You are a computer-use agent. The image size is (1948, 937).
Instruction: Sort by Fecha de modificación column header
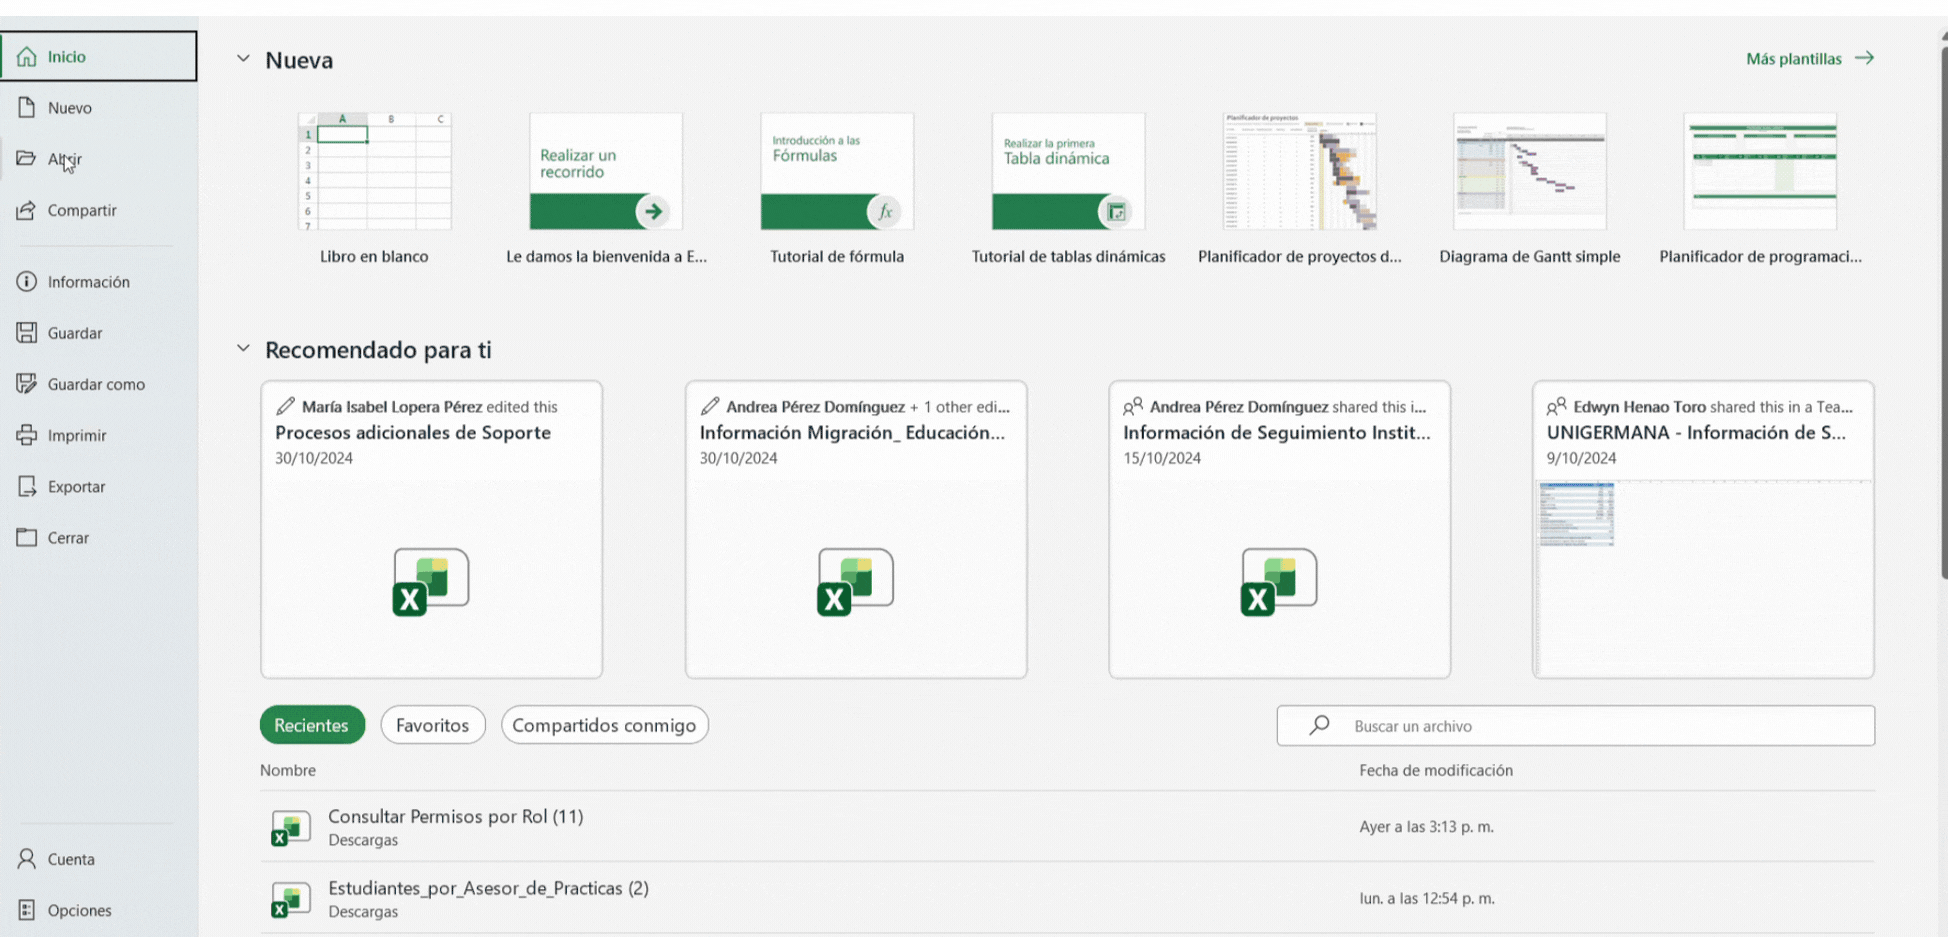[x=1436, y=770]
